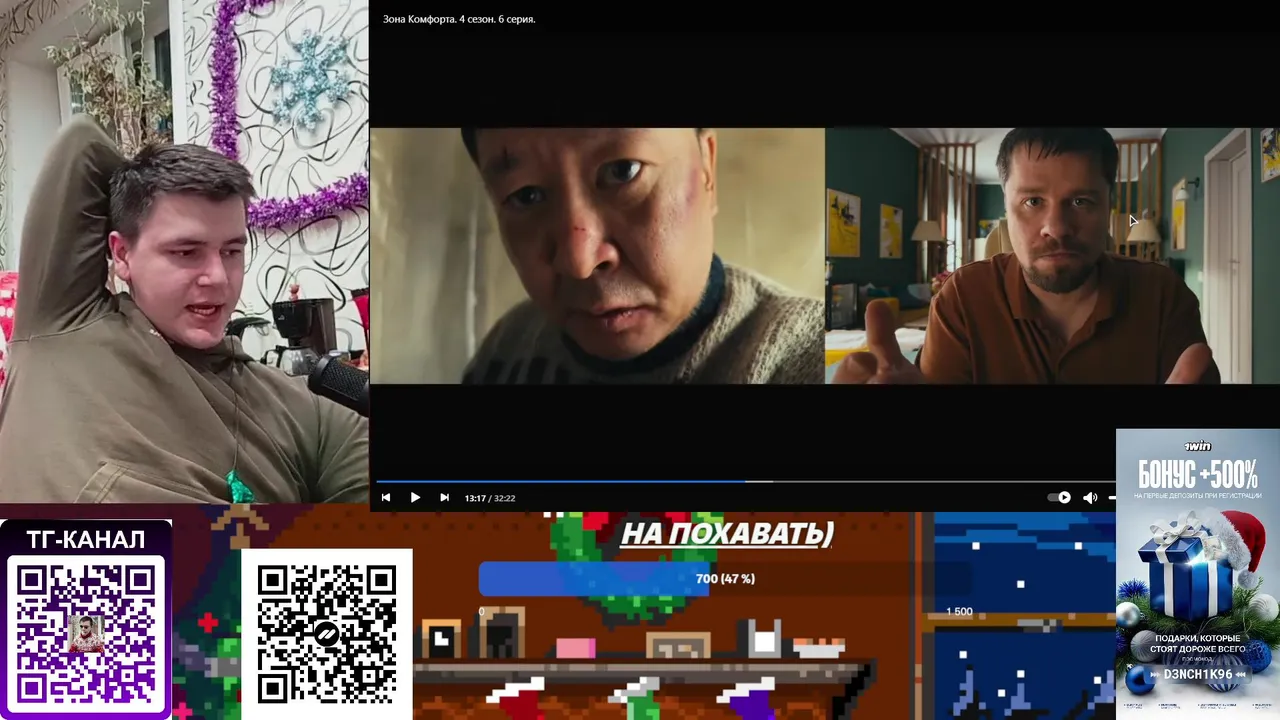Click the streamer webcam feed
The image size is (1280, 720).
tap(184, 251)
